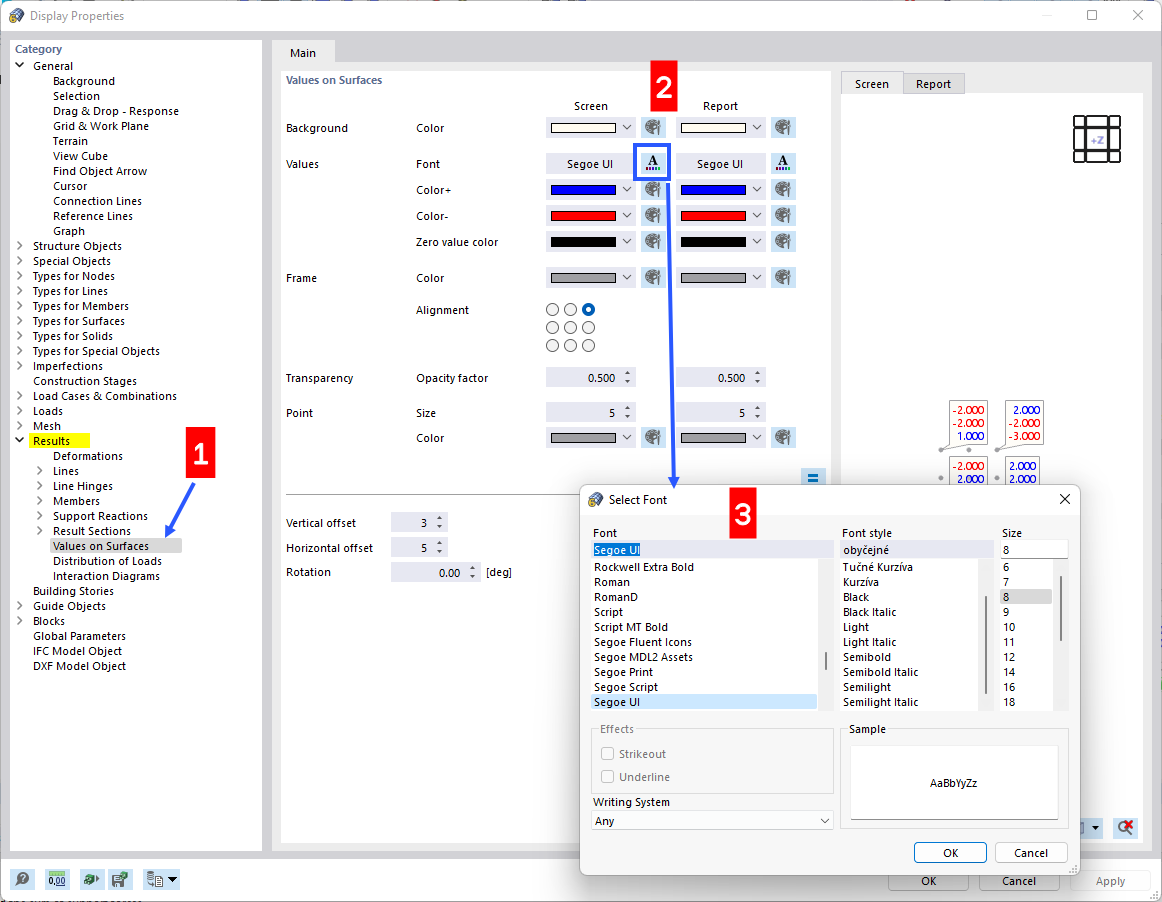Open the Writing System dropdown
The width and height of the screenshot is (1162, 902).
pyautogui.click(x=712, y=820)
